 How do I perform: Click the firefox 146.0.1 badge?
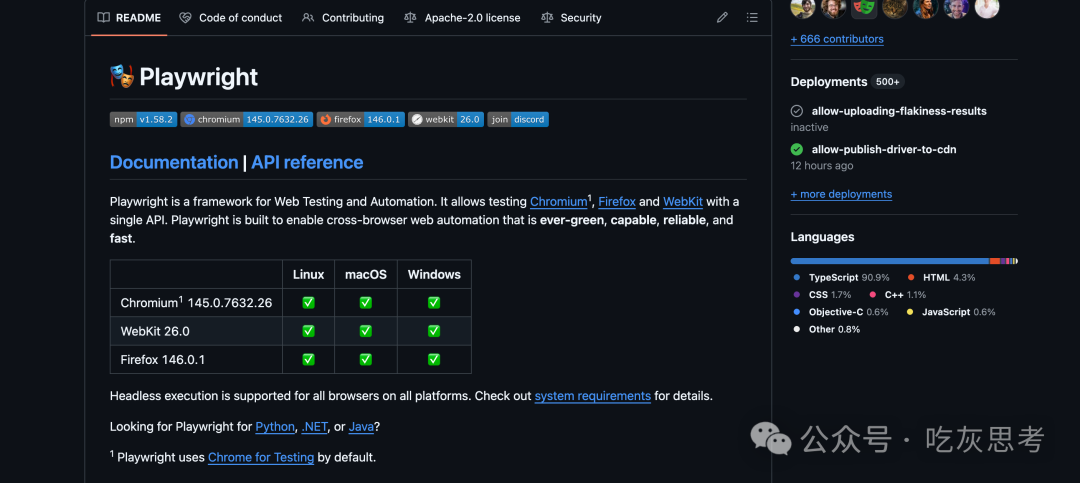(361, 119)
